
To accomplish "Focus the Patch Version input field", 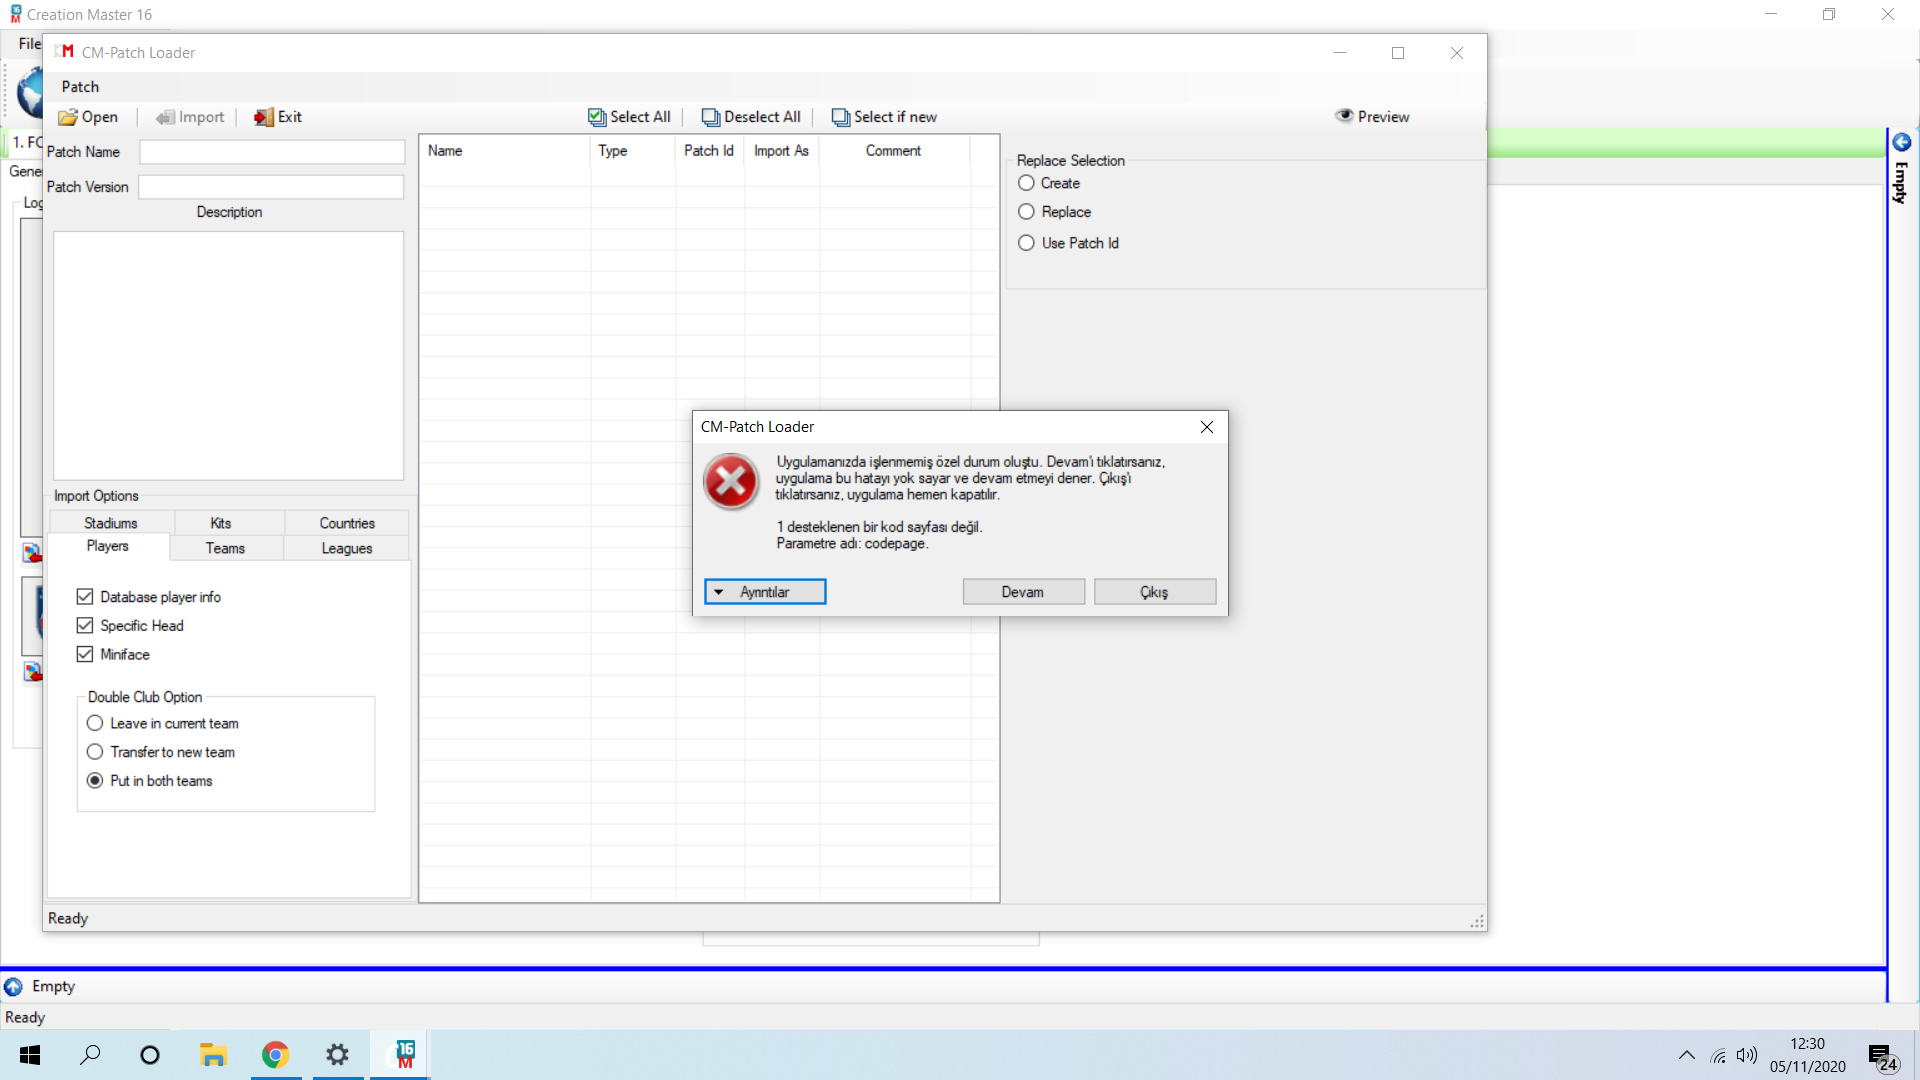I will (271, 187).
